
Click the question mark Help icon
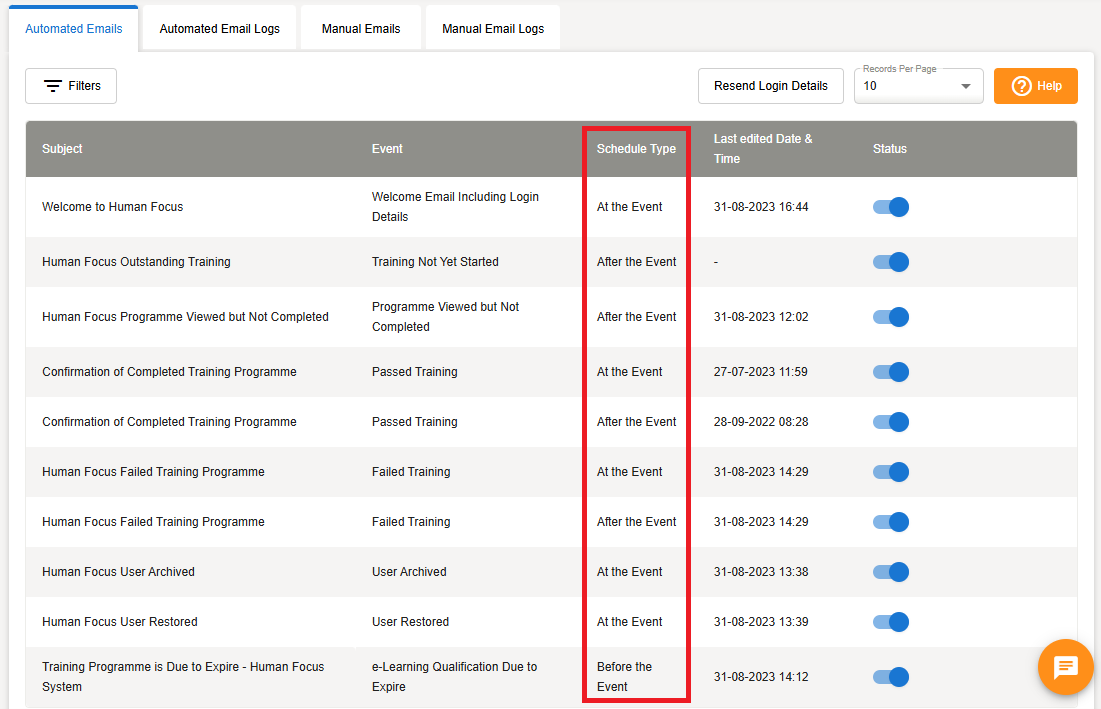click(x=1021, y=86)
